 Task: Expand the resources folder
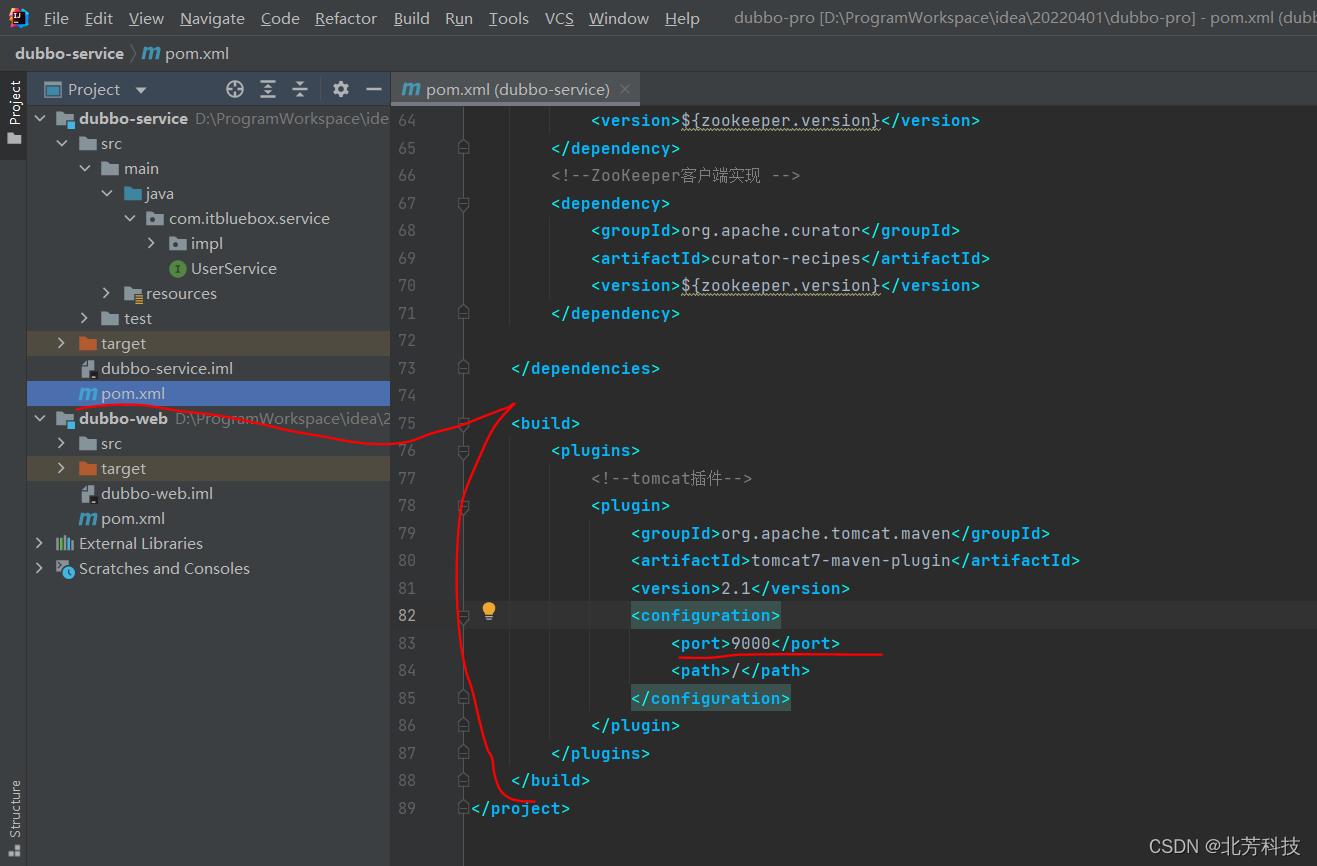107,293
